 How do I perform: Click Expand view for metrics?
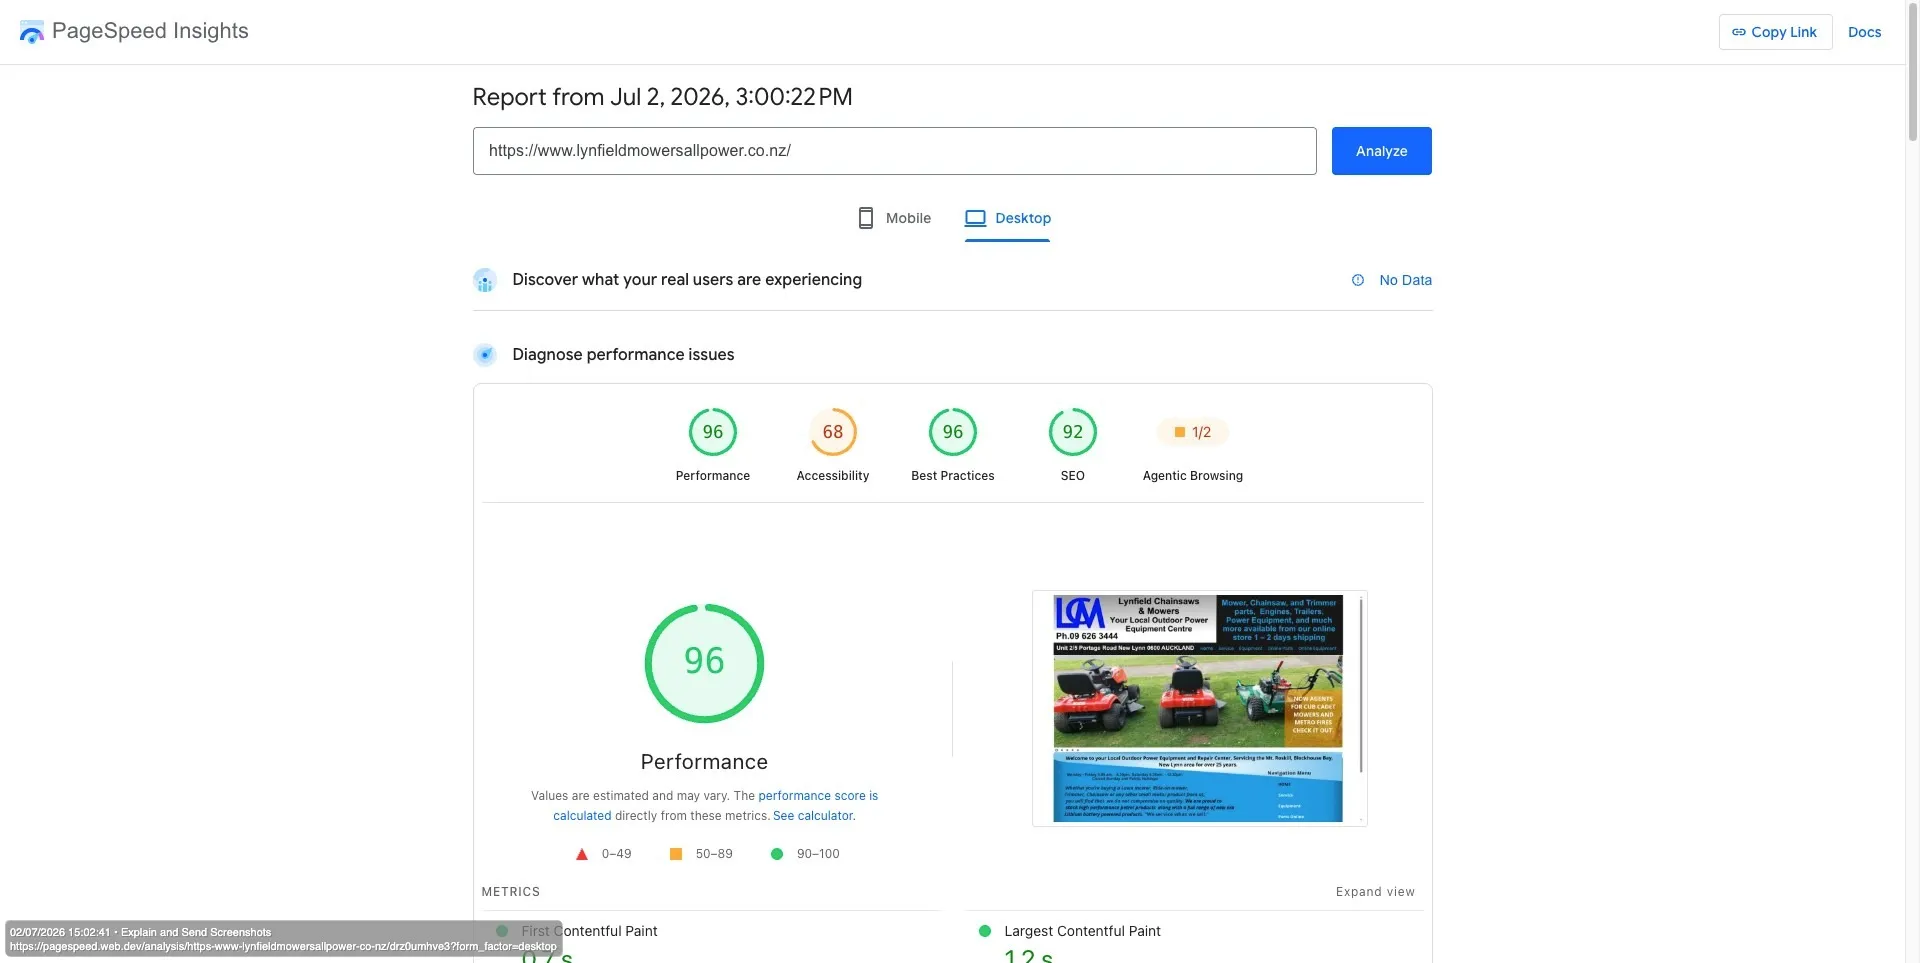coord(1375,892)
